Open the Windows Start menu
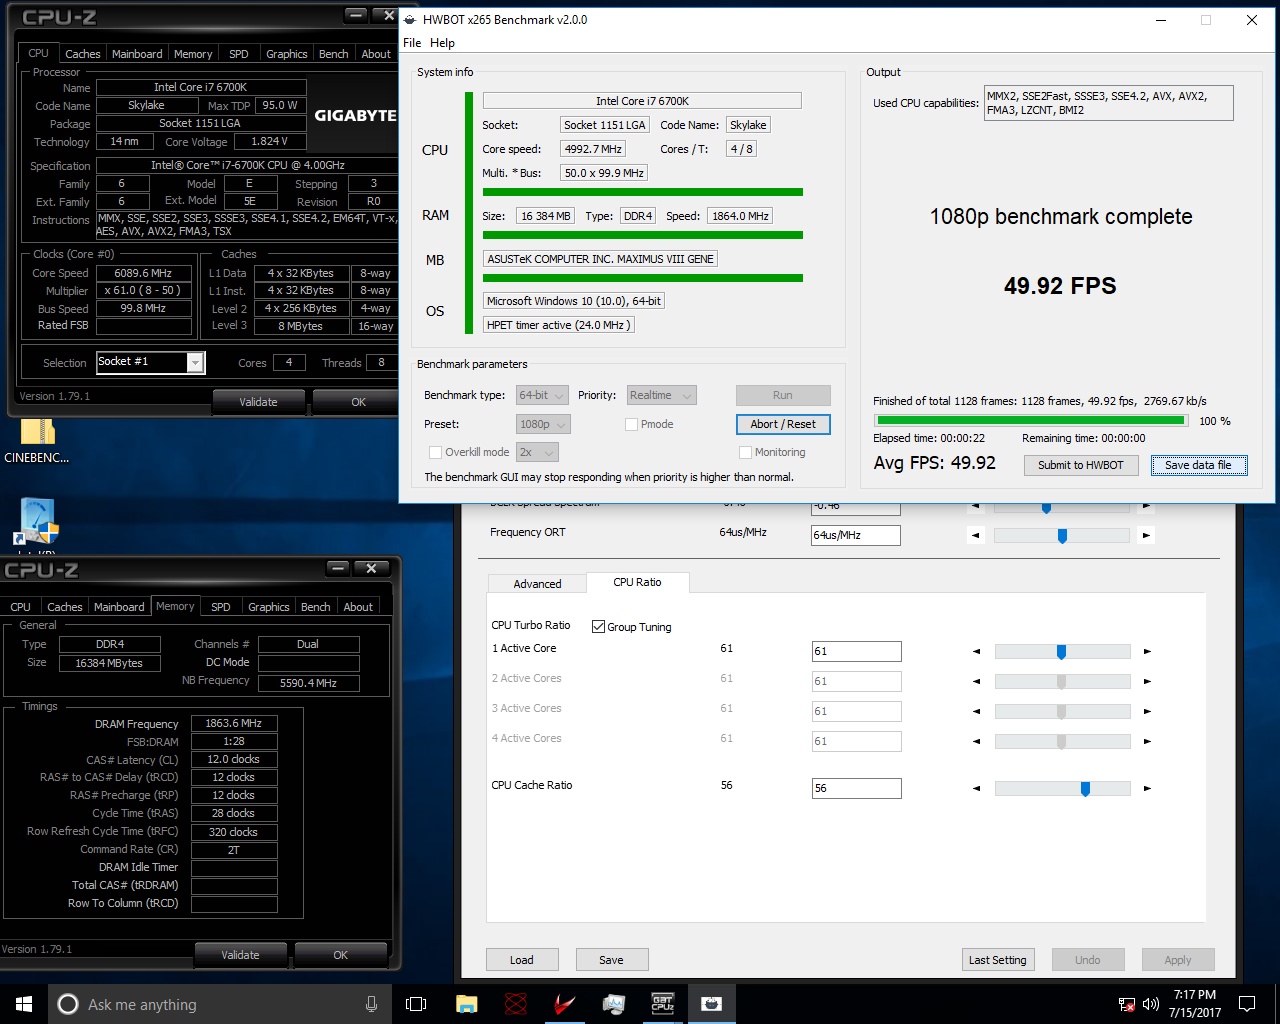Viewport: 1280px width, 1024px height. click(24, 1004)
